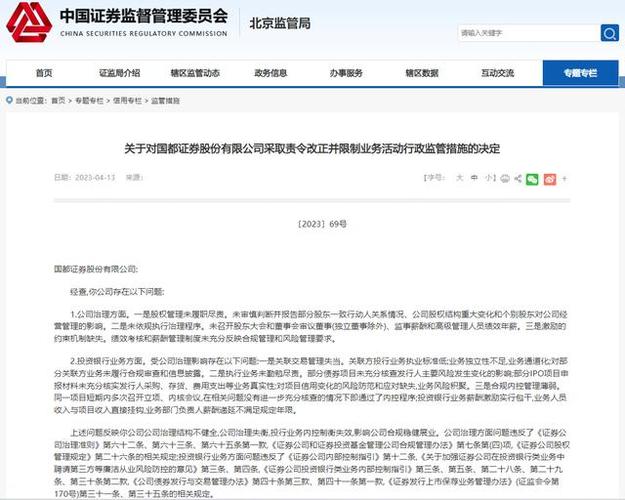Click the date 2023-04-13 text

tap(95, 177)
